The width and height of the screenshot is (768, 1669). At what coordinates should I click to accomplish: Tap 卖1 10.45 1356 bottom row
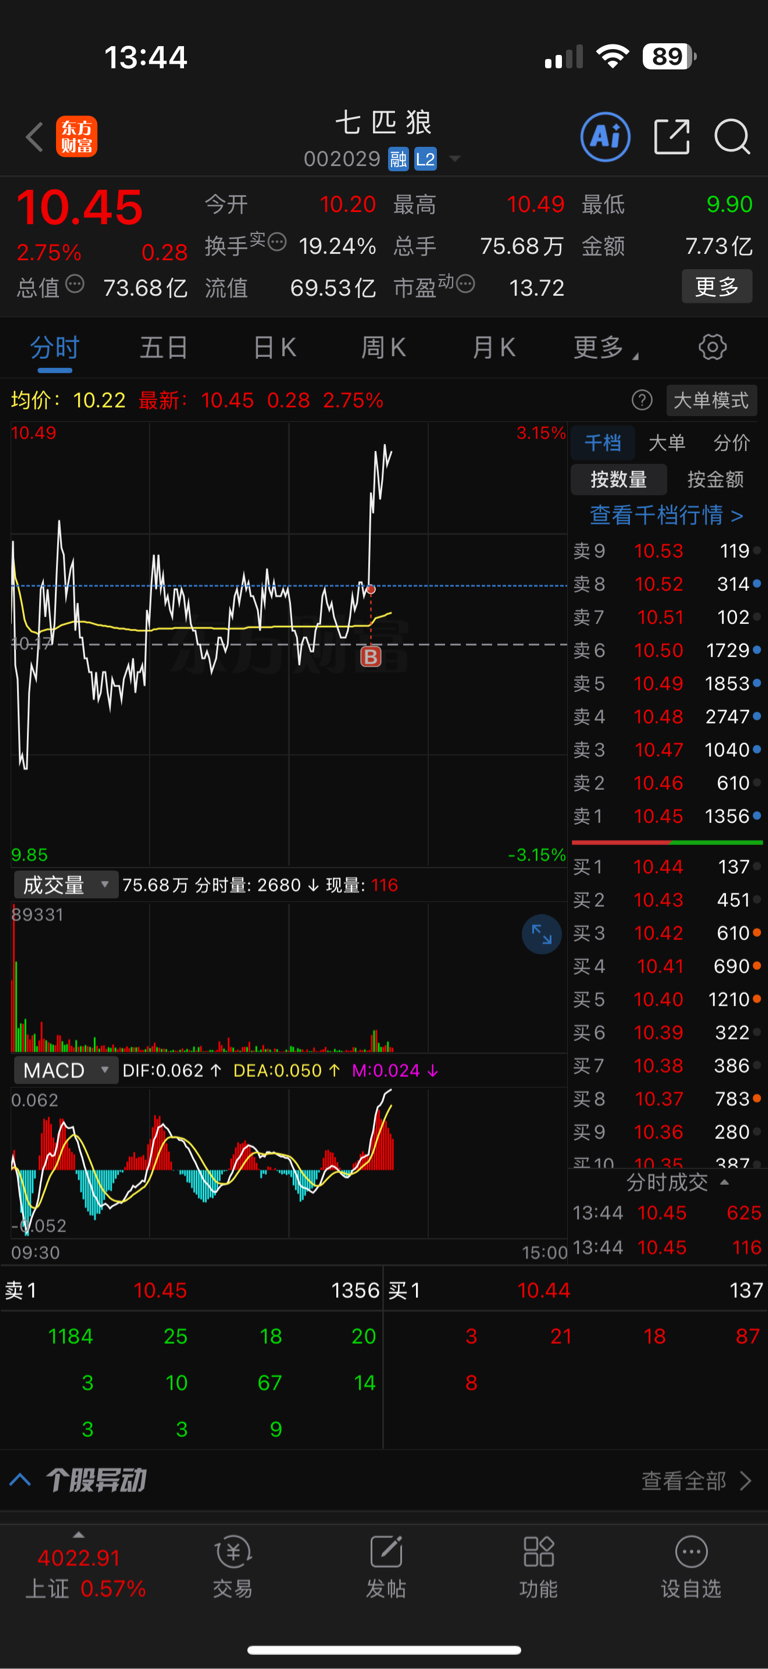pyautogui.click(x=192, y=1290)
